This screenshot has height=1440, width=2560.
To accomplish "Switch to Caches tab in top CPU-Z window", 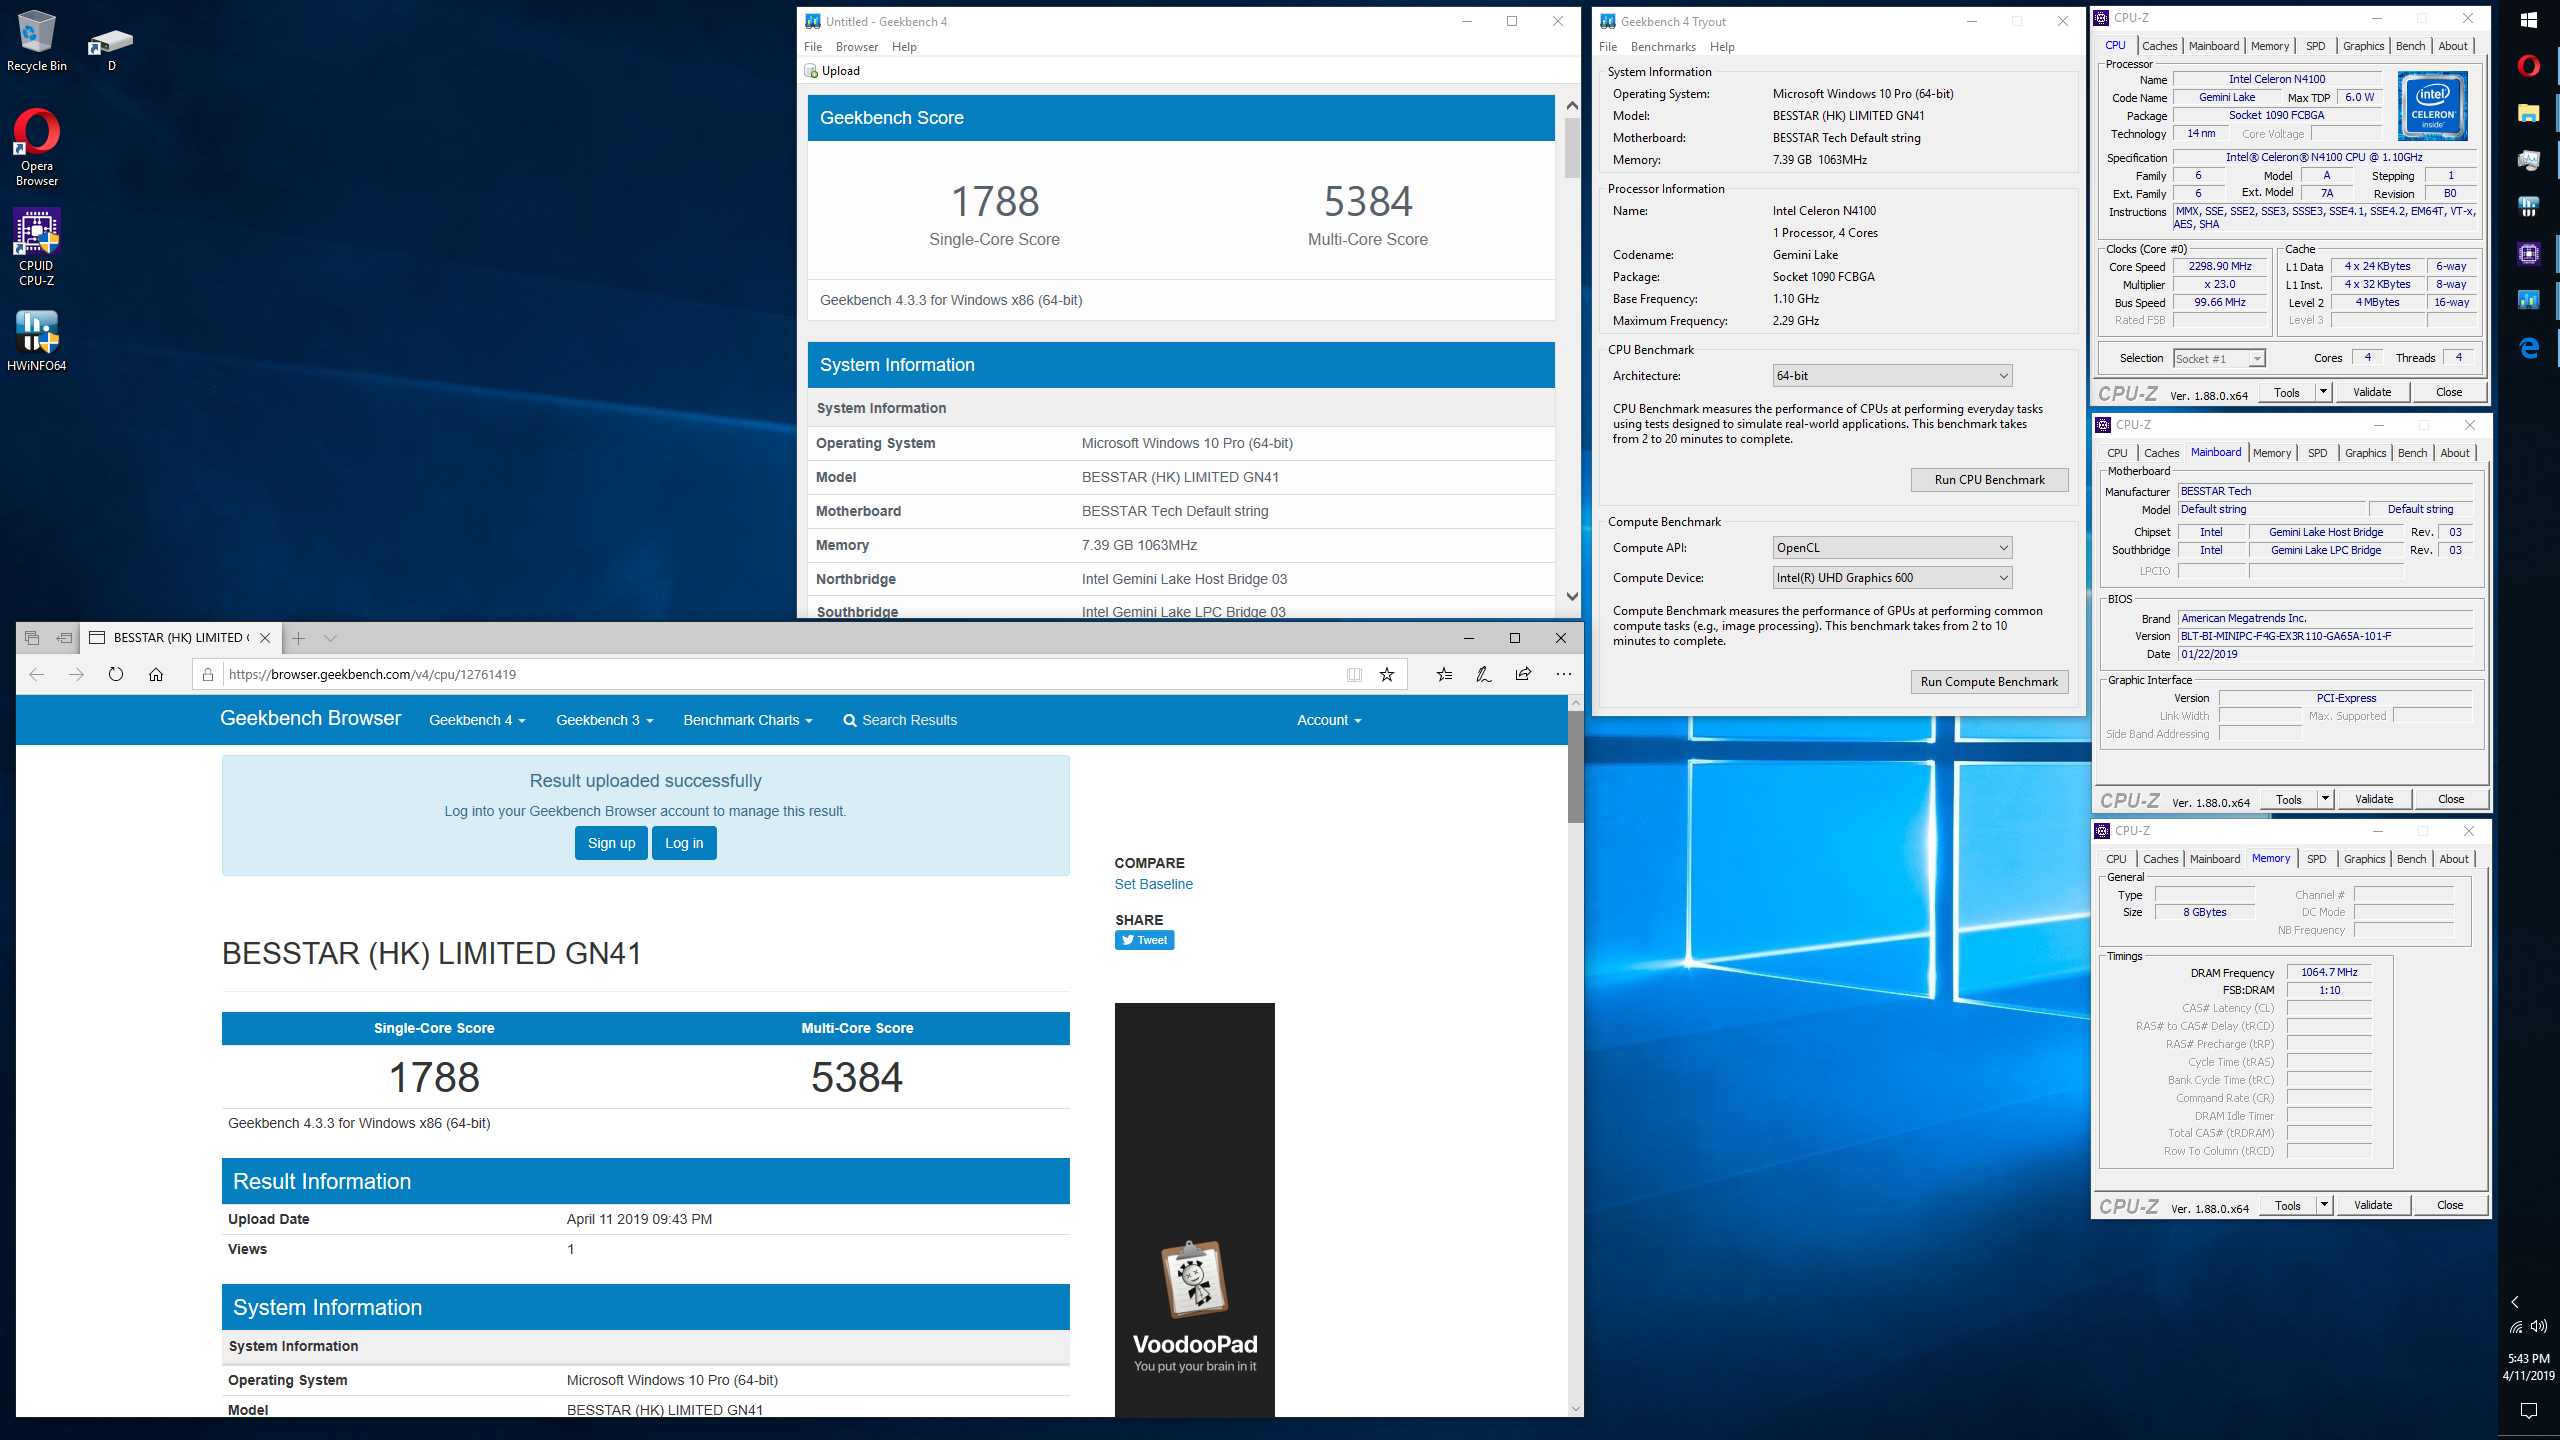I will pos(2159,46).
